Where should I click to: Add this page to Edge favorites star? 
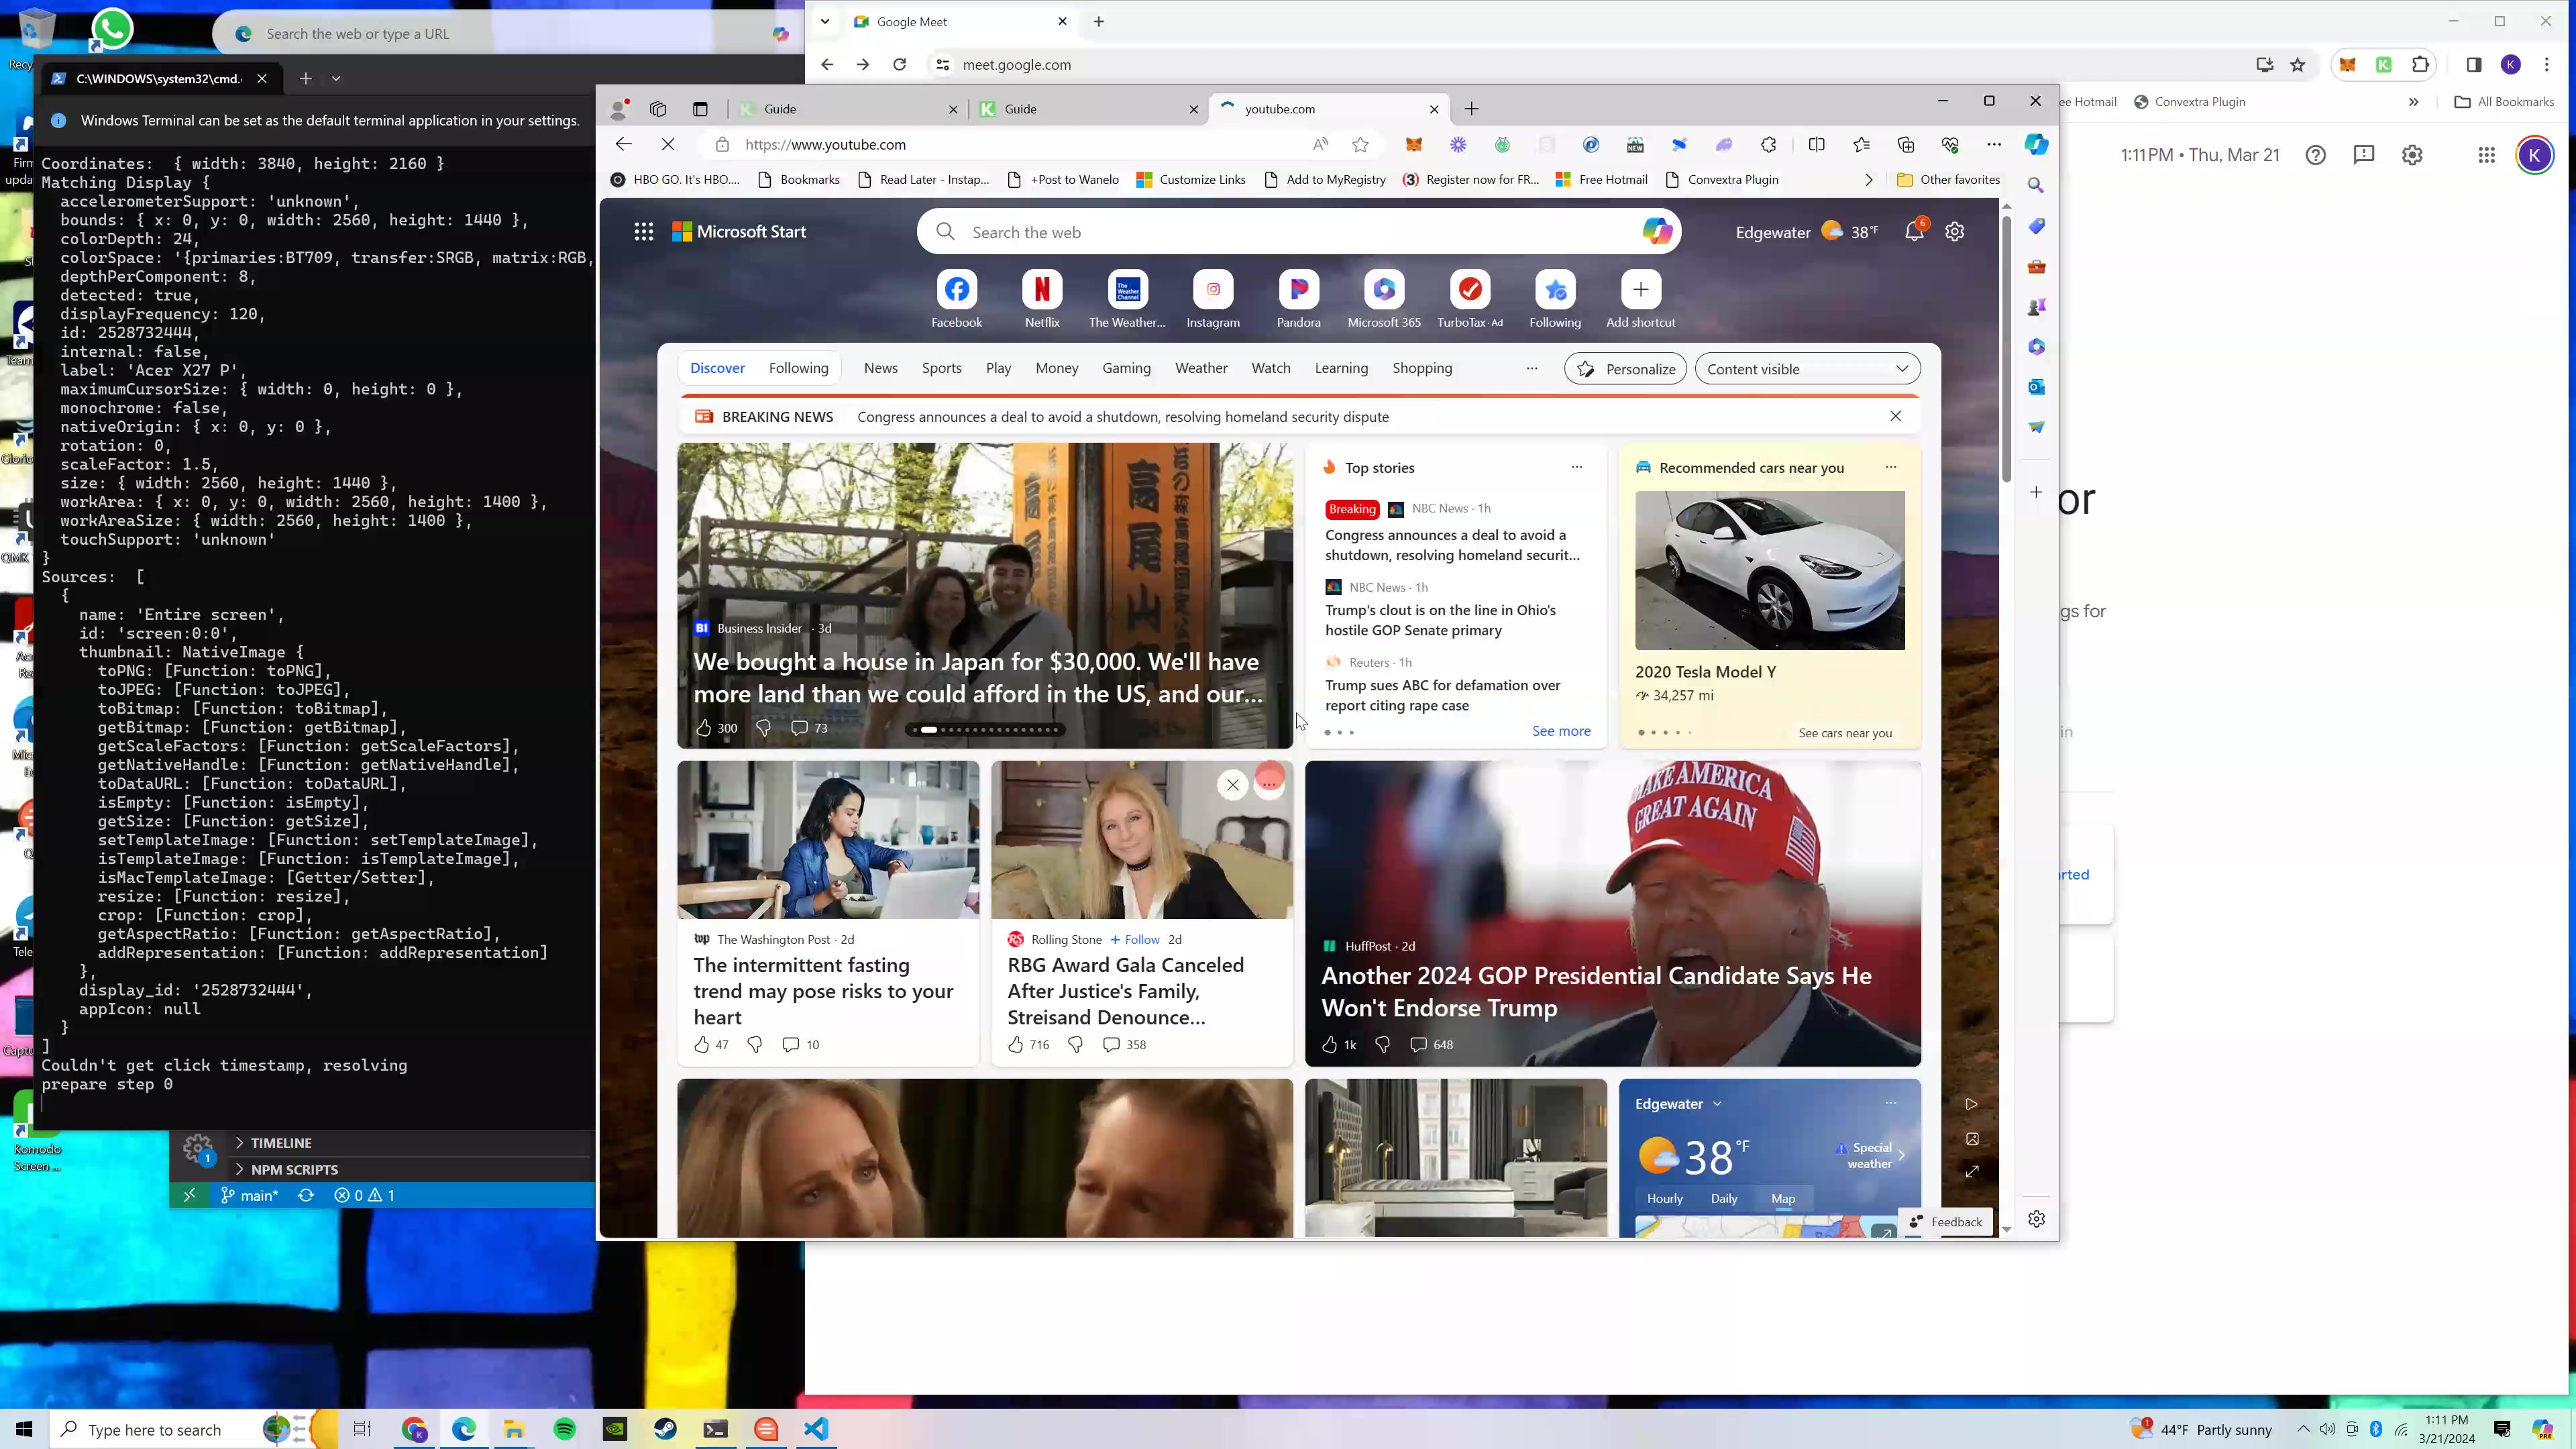click(x=1360, y=145)
